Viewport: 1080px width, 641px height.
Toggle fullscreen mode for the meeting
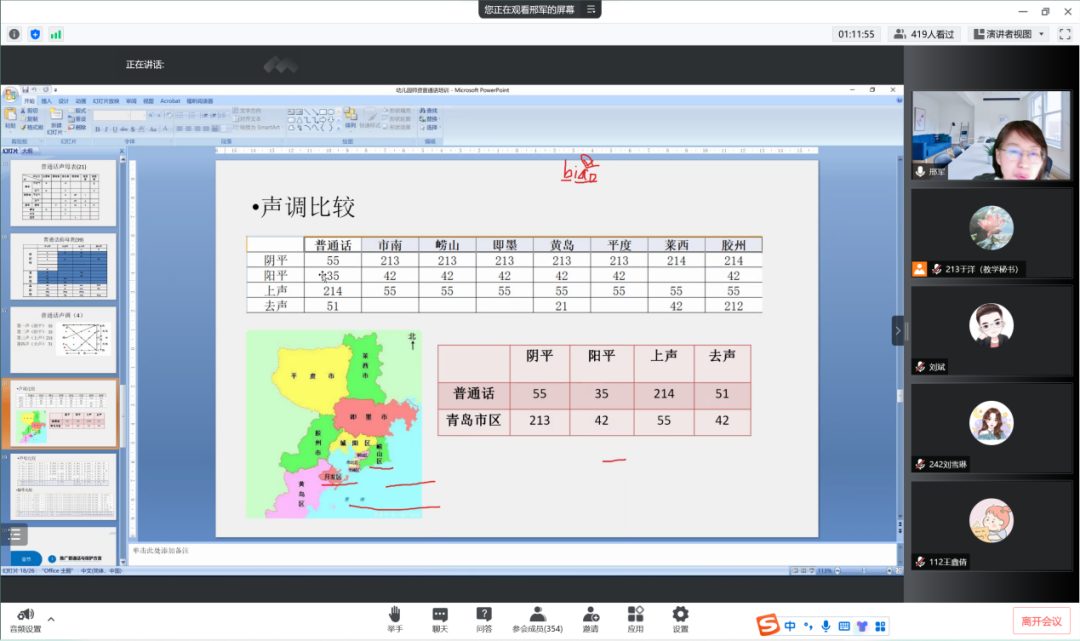[x=1065, y=34]
